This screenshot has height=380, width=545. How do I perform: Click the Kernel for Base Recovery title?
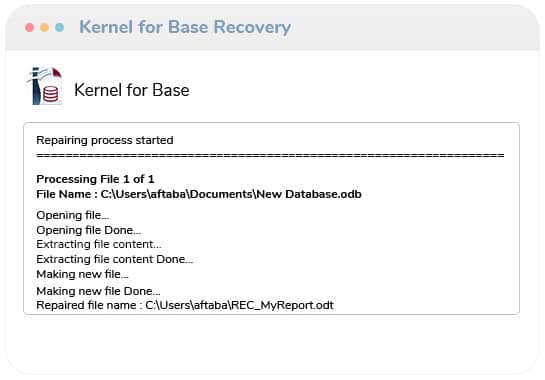[185, 27]
